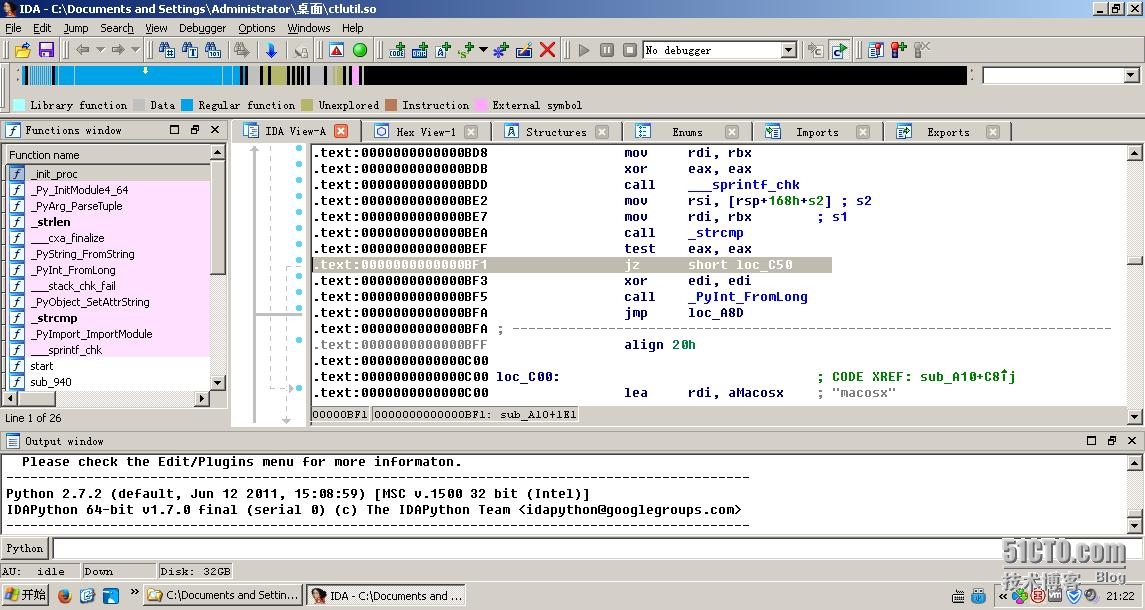Switch to the Exports tab

(x=948, y=131)
